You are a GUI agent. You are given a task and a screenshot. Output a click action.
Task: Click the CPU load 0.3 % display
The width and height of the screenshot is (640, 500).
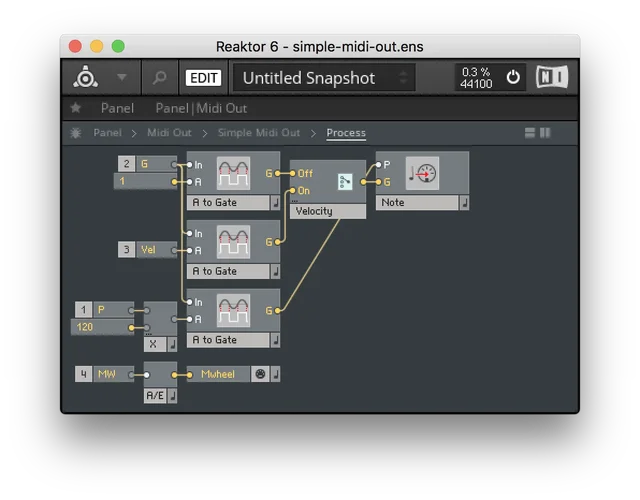pos(476,72)
